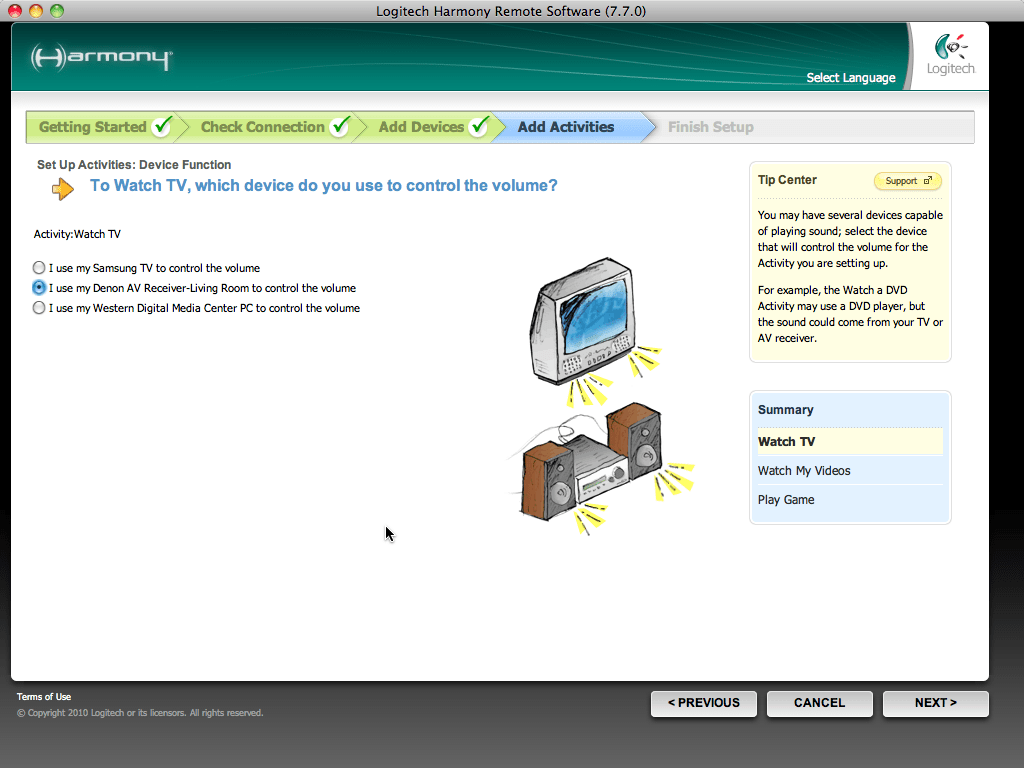This screenshot has height=768, width=1024.
Task: Select Play Game in Summary list
Action: [x=786, y=500]
